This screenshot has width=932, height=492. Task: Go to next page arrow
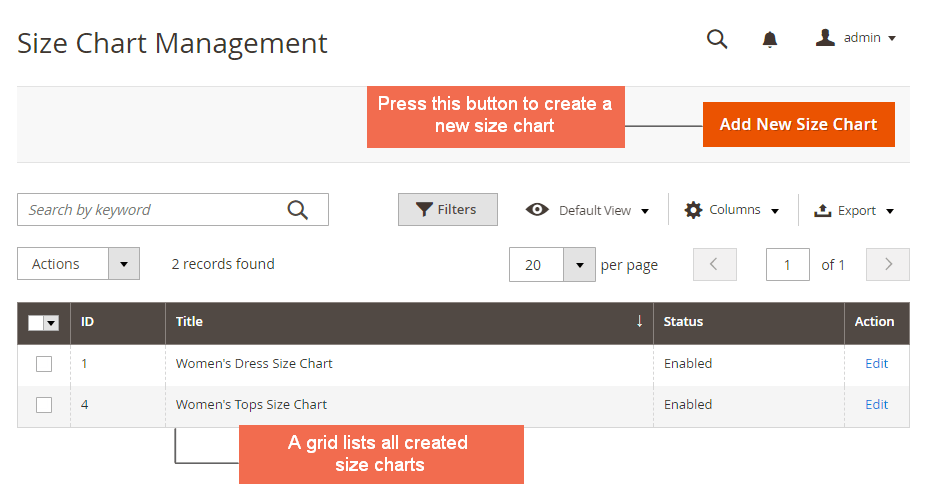[x=888, y=265]
